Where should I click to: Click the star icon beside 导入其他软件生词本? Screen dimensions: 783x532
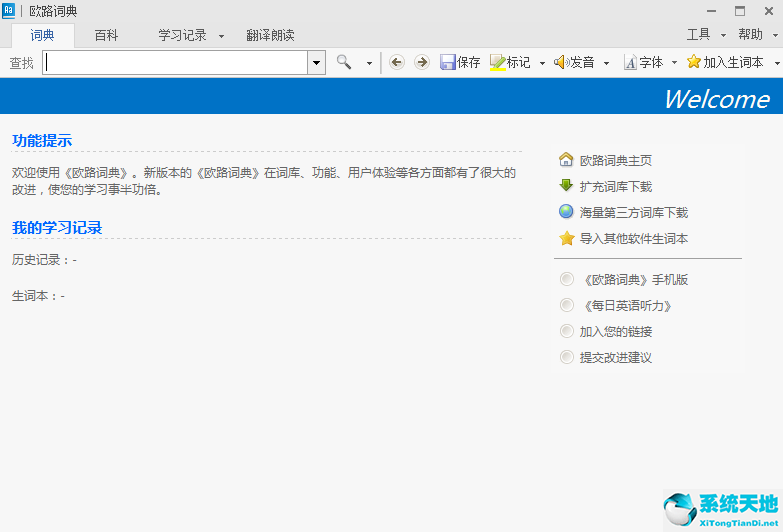(566, 238)
